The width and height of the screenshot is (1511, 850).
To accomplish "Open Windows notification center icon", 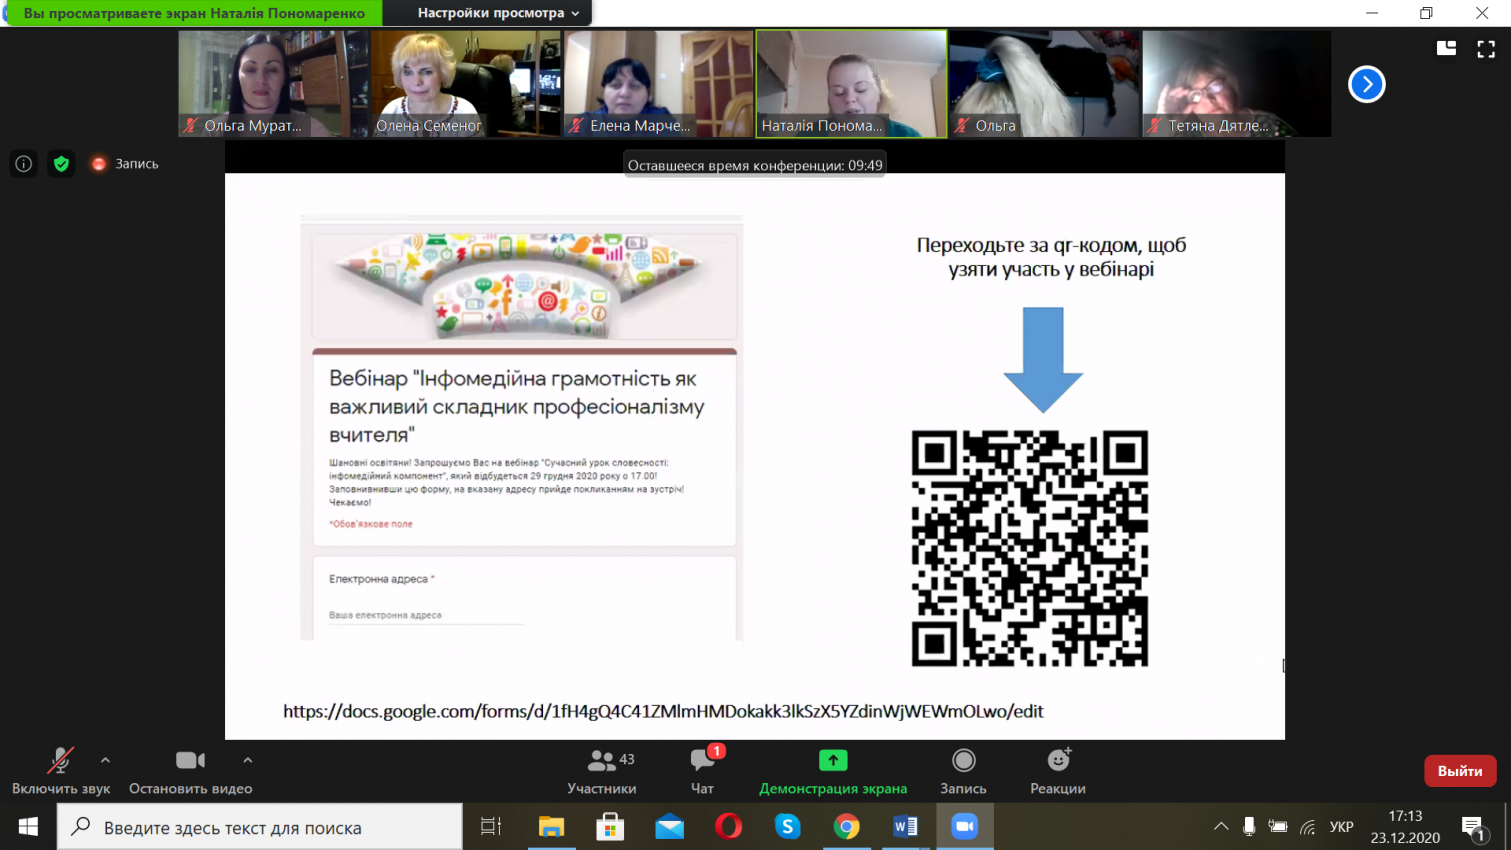I will point(1473,827).
